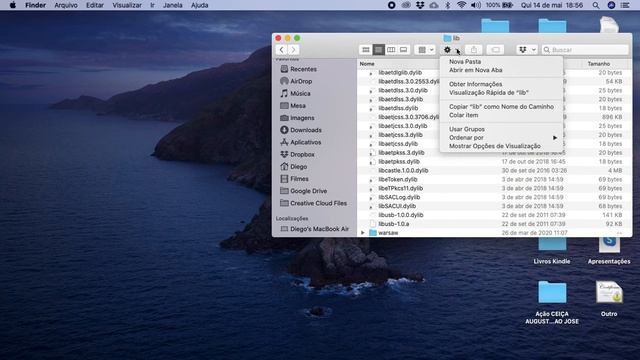This screenshot has width=640, height=360.
Task: Select file libeToken.dylib
Action: [x=398, y=180]
